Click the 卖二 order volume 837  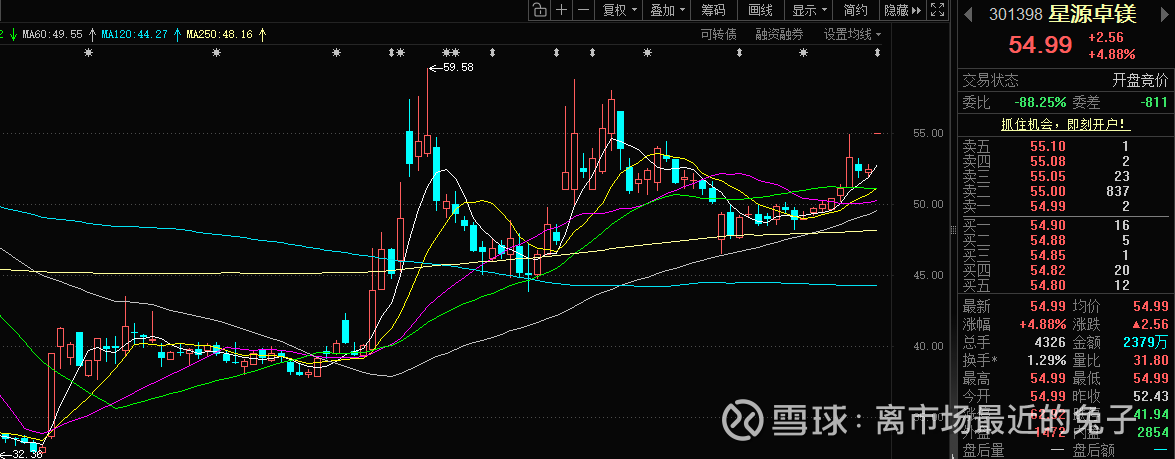point(1117,191)
